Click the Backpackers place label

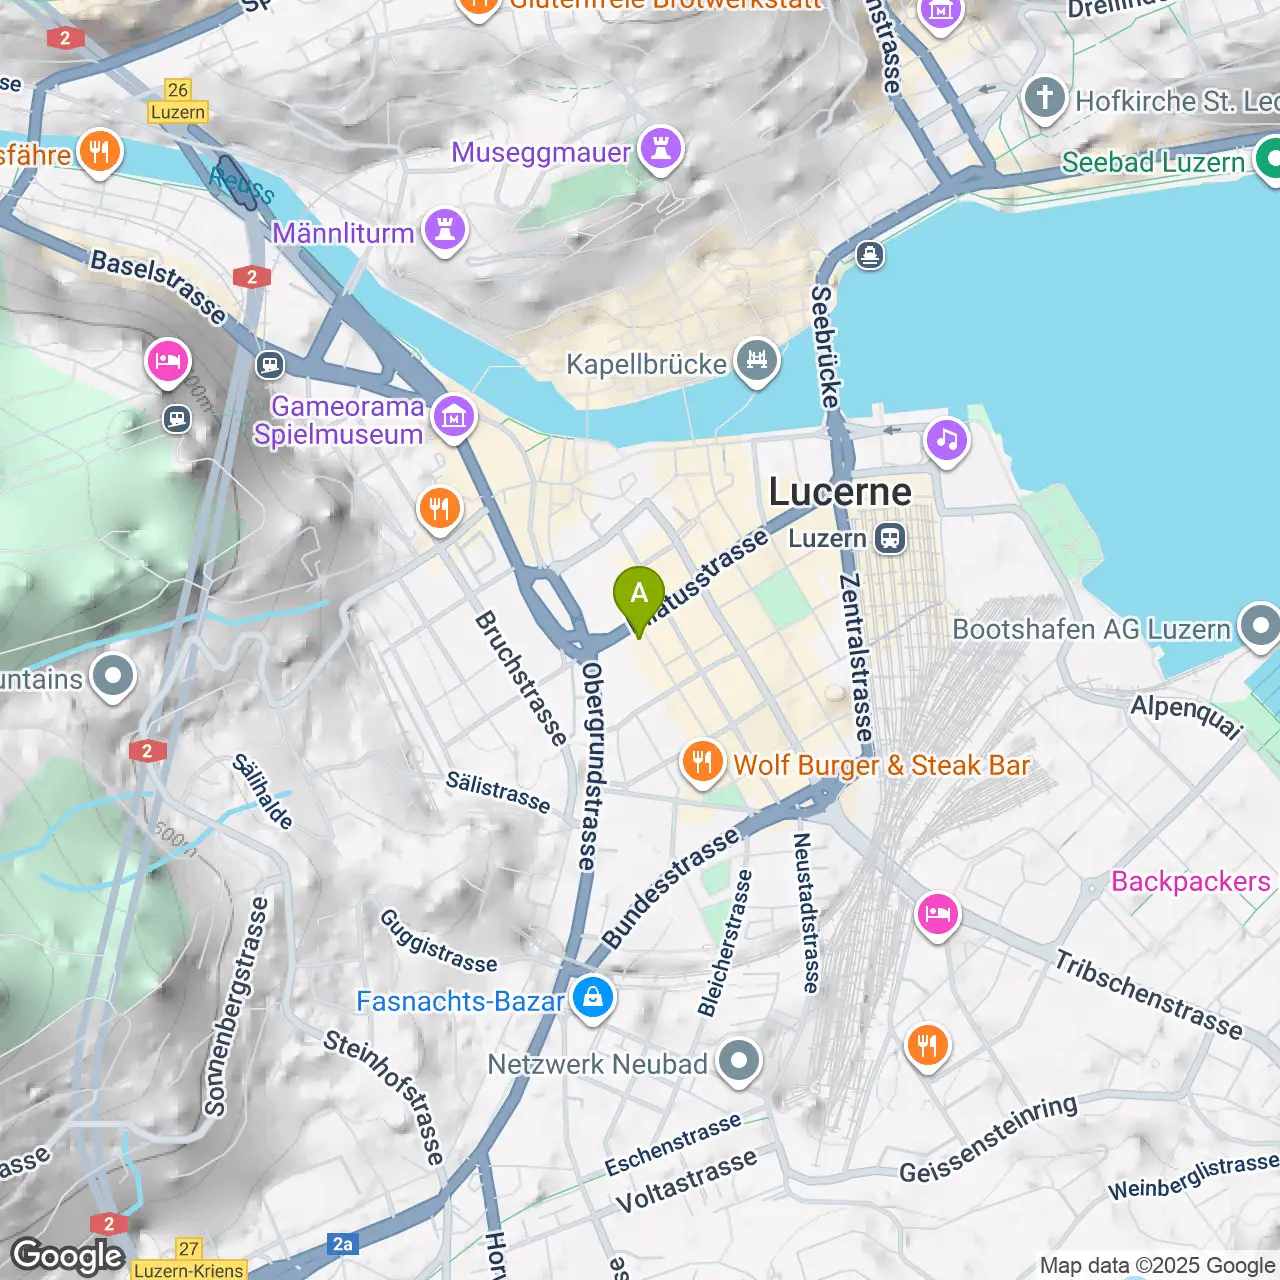(x=1190, y=881)
